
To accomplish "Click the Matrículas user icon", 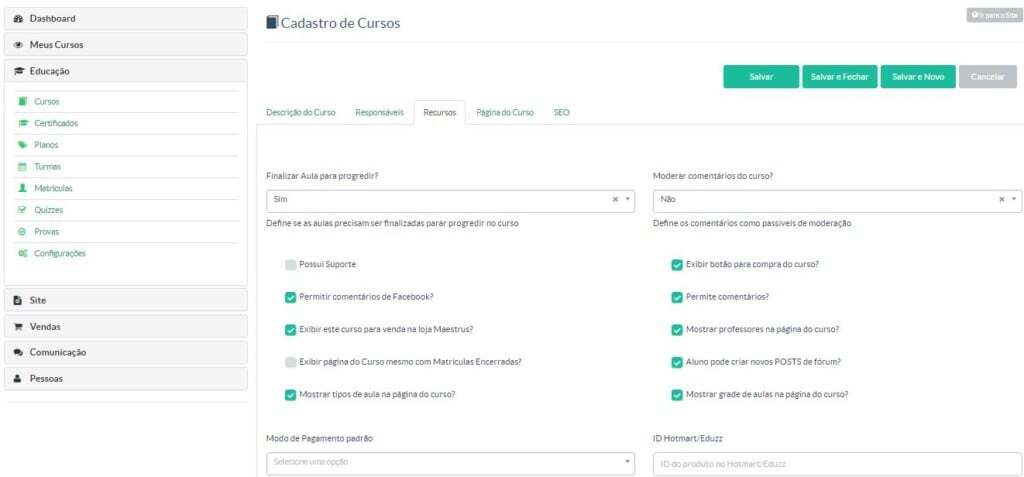I will (x=23, y=188).
